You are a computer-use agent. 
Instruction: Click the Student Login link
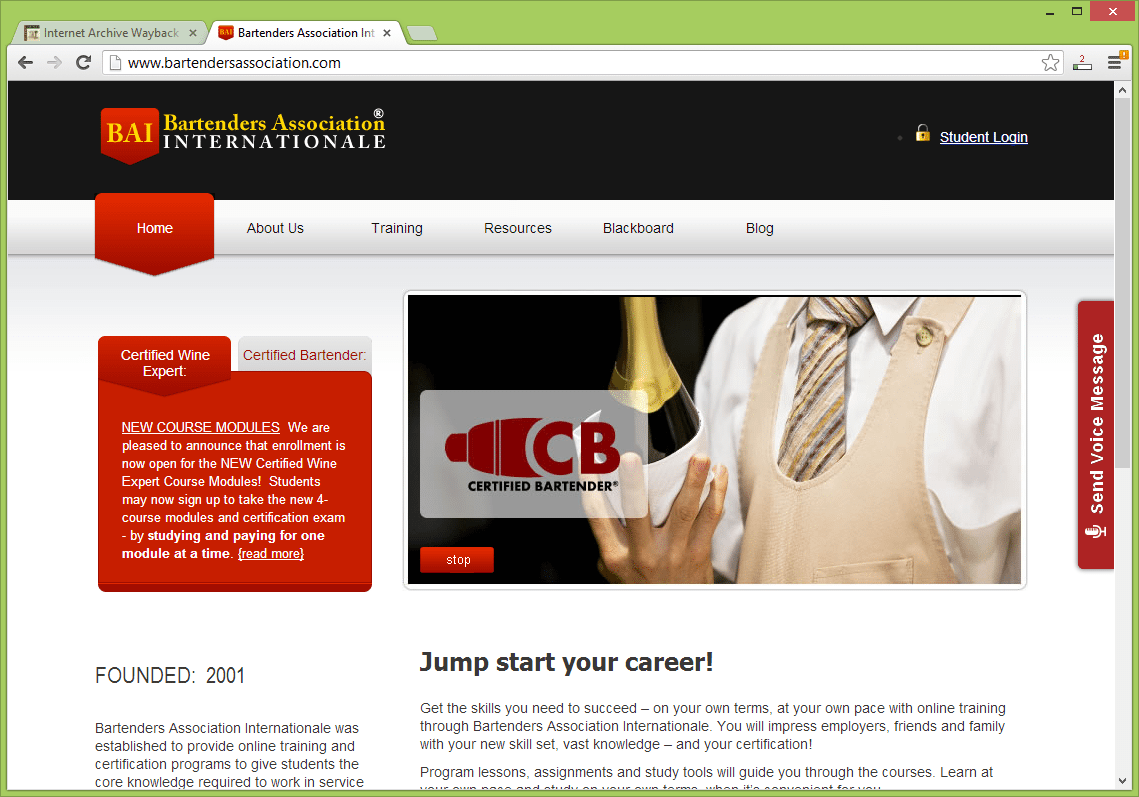click(984, 137)
